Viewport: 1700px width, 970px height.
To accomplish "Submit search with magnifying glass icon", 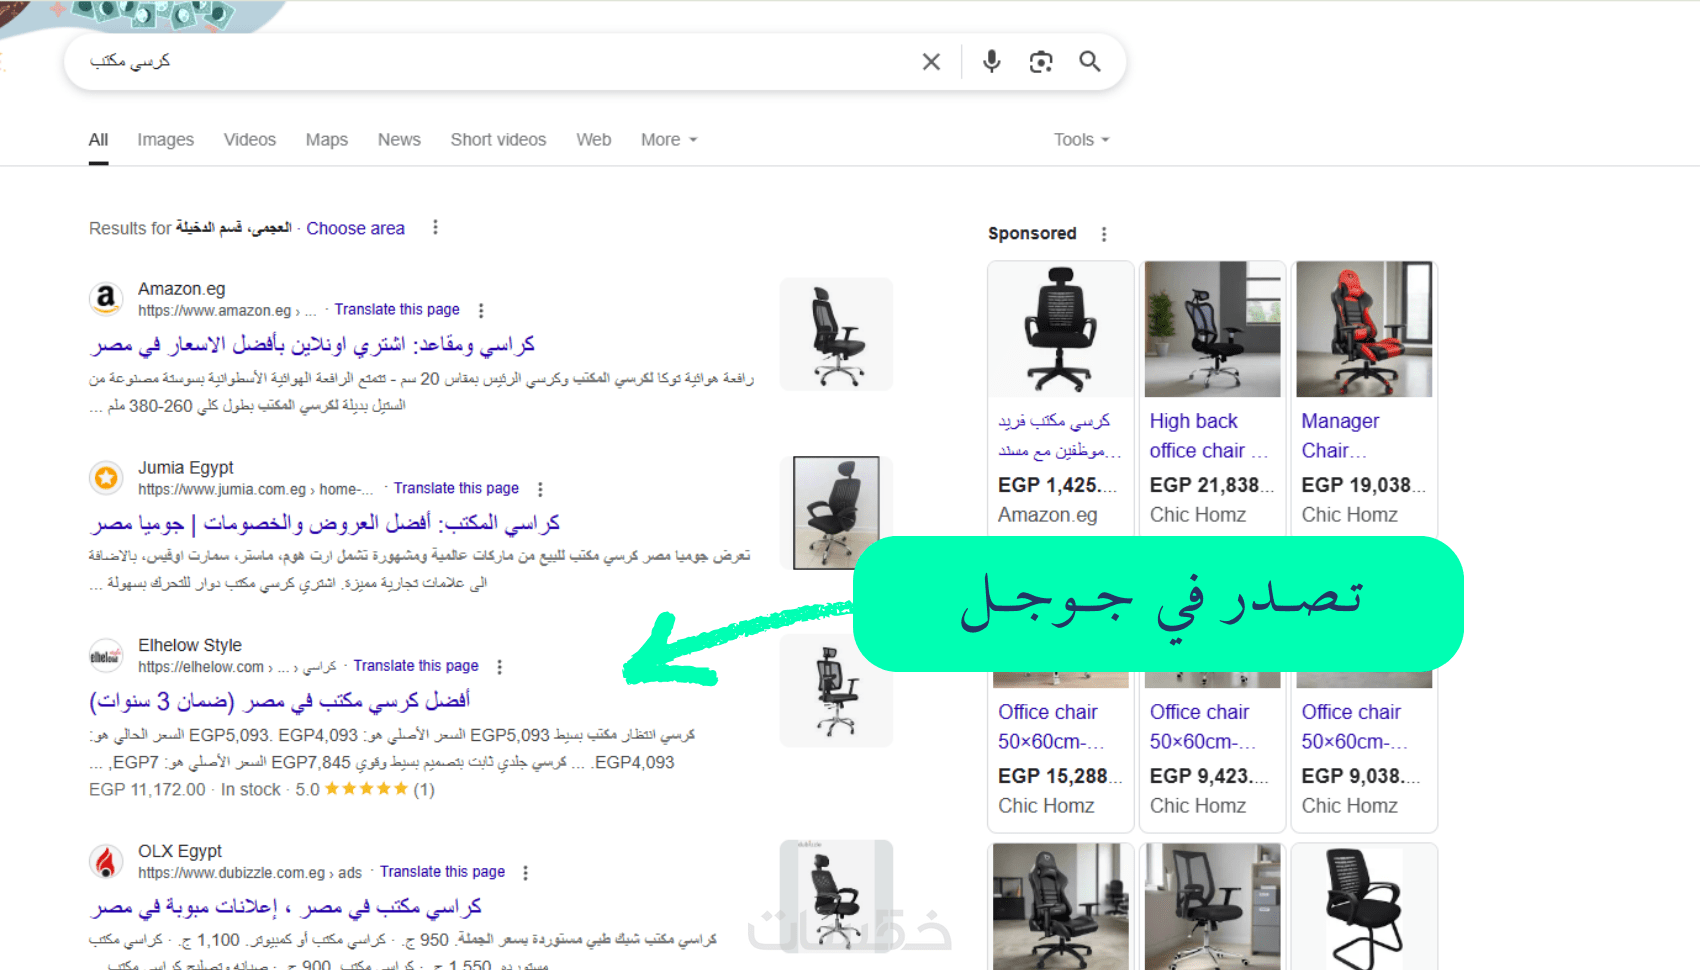I will click(x=1090, y=62).
